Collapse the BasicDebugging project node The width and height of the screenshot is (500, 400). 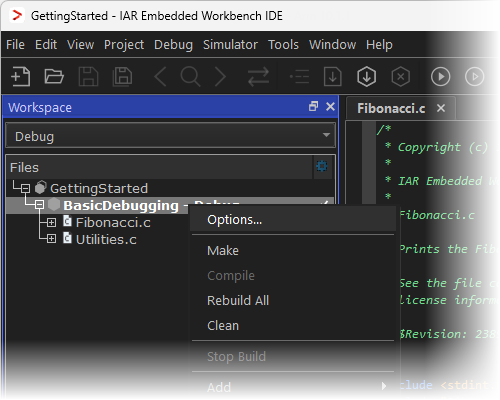tap(39, 205)
